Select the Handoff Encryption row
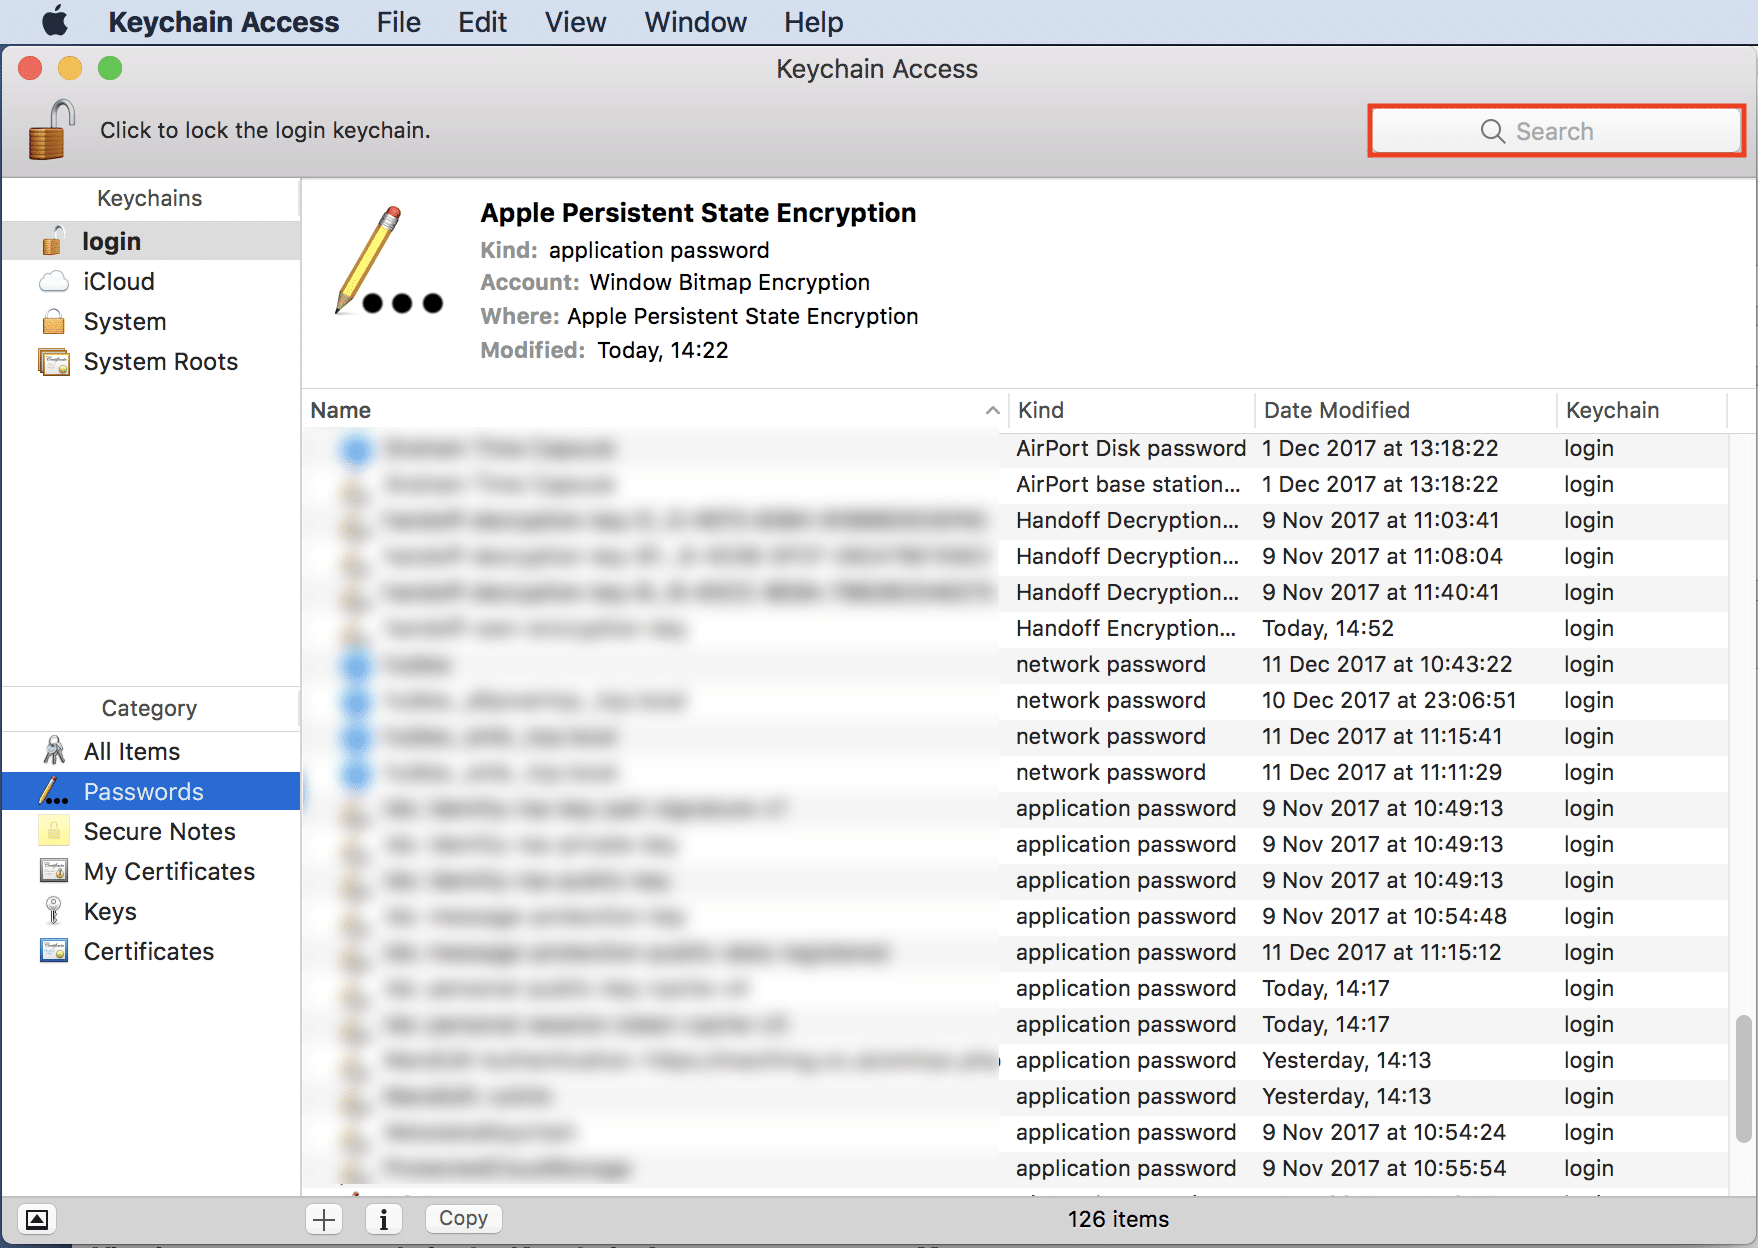The image size is (1758, 1248). click(1015, 628)
